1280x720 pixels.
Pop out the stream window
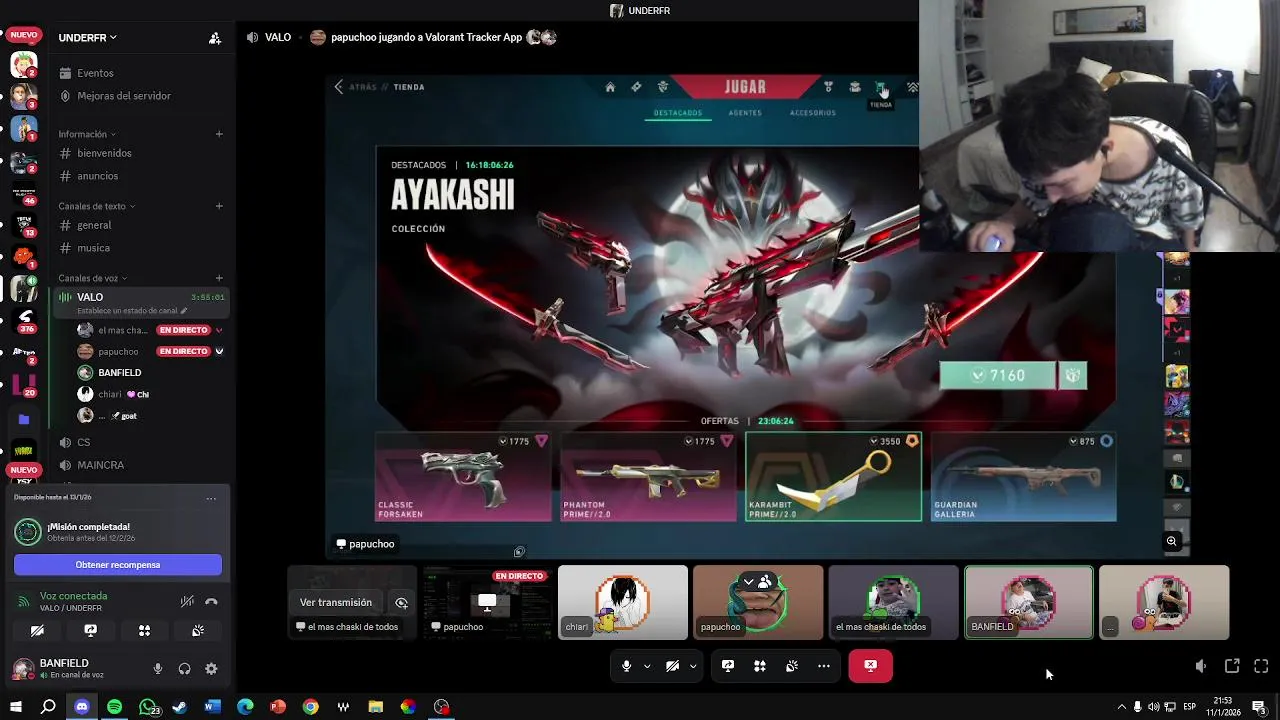1232,666
